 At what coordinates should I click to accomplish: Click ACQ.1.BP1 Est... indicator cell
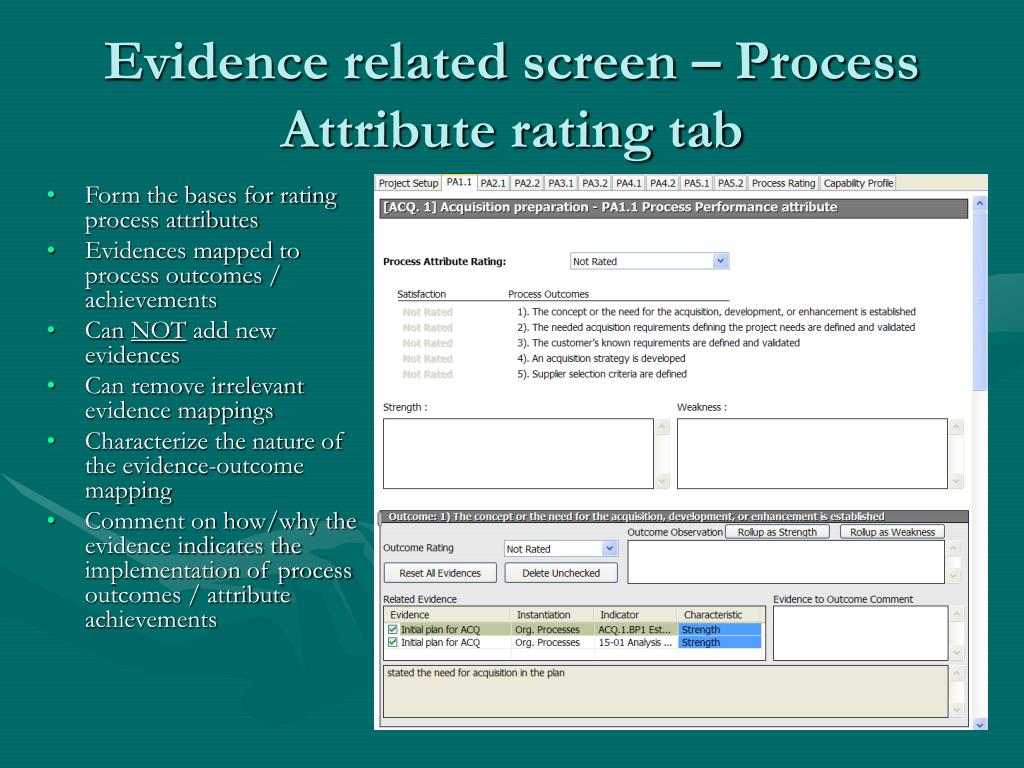click(x=635, y=630)
